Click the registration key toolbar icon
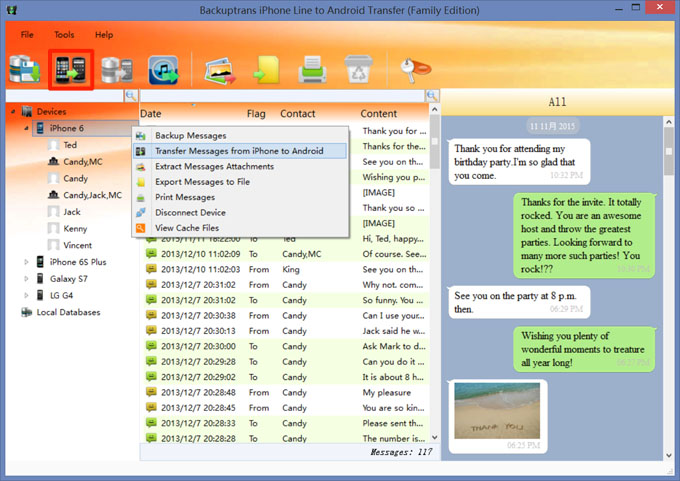This screenshot has height=481, width=680. point(415,70)
